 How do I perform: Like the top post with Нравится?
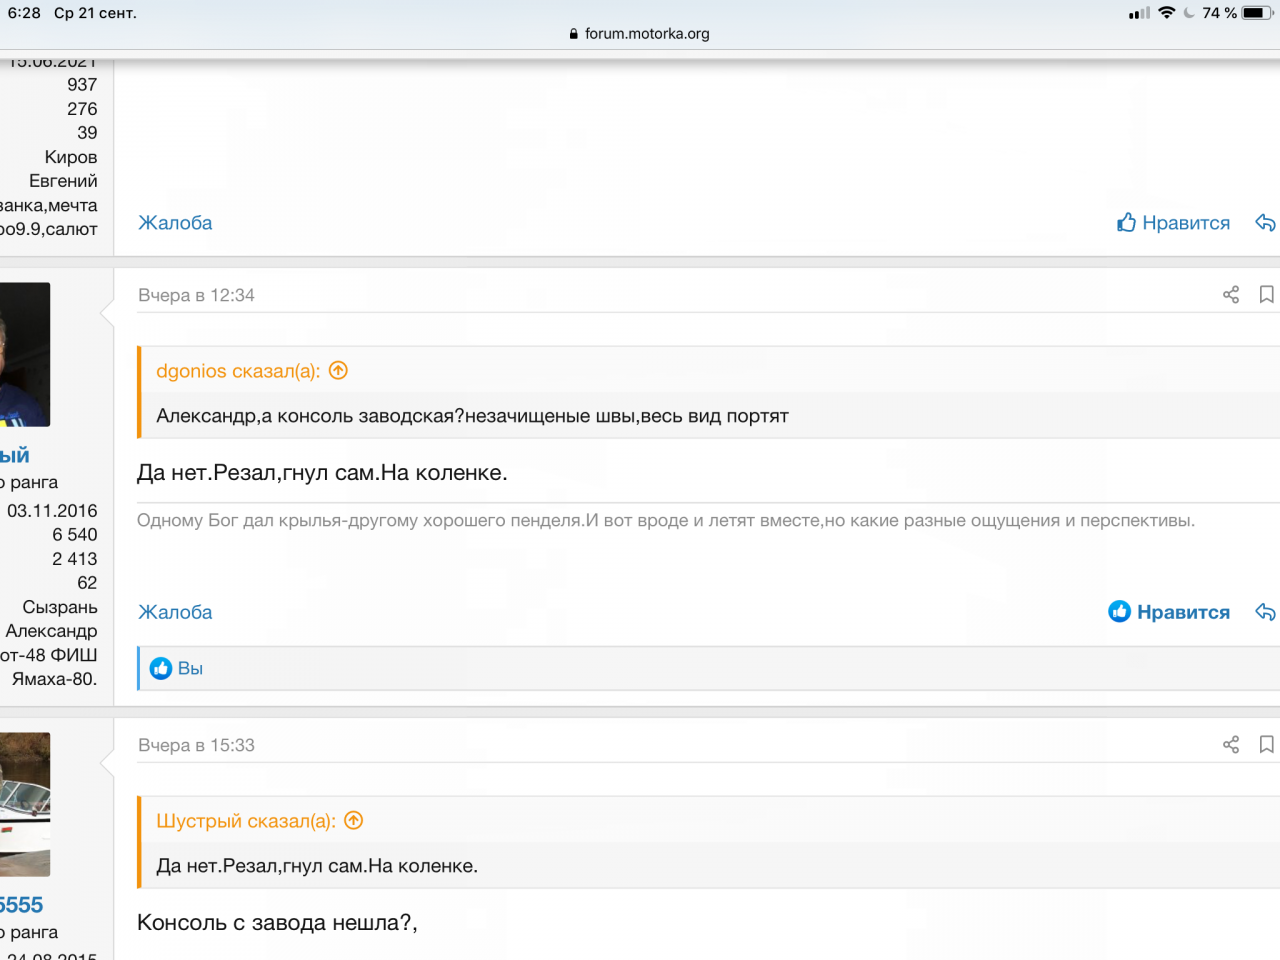tap(1174, 223)
